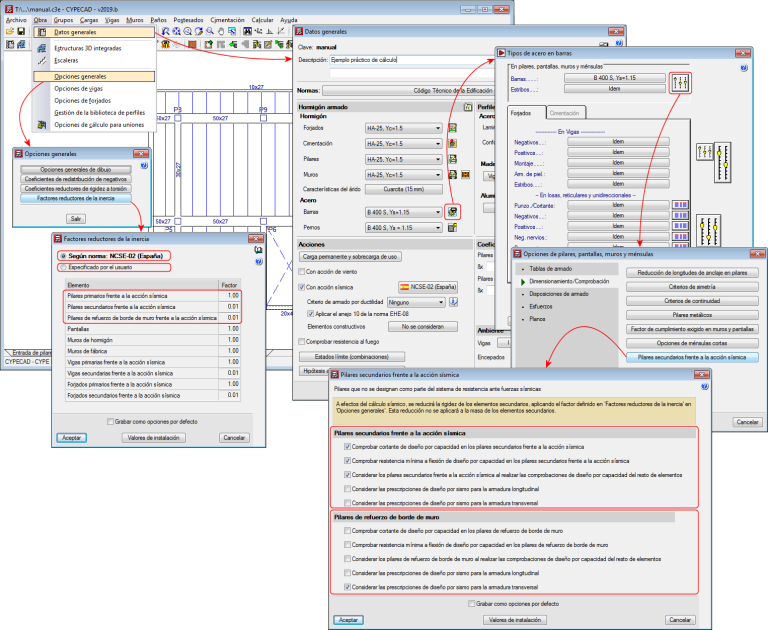Click the save icon in main toolbar

click(x=21, y=32)
